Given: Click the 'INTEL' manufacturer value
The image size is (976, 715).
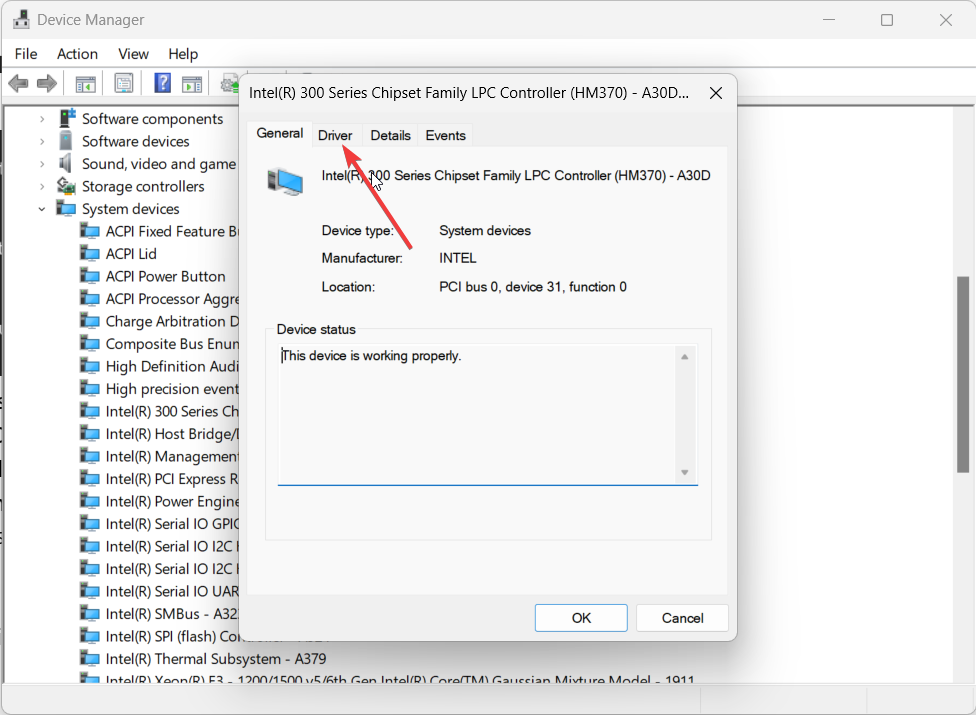Looking at the screenshot, I should click(458, 258).
